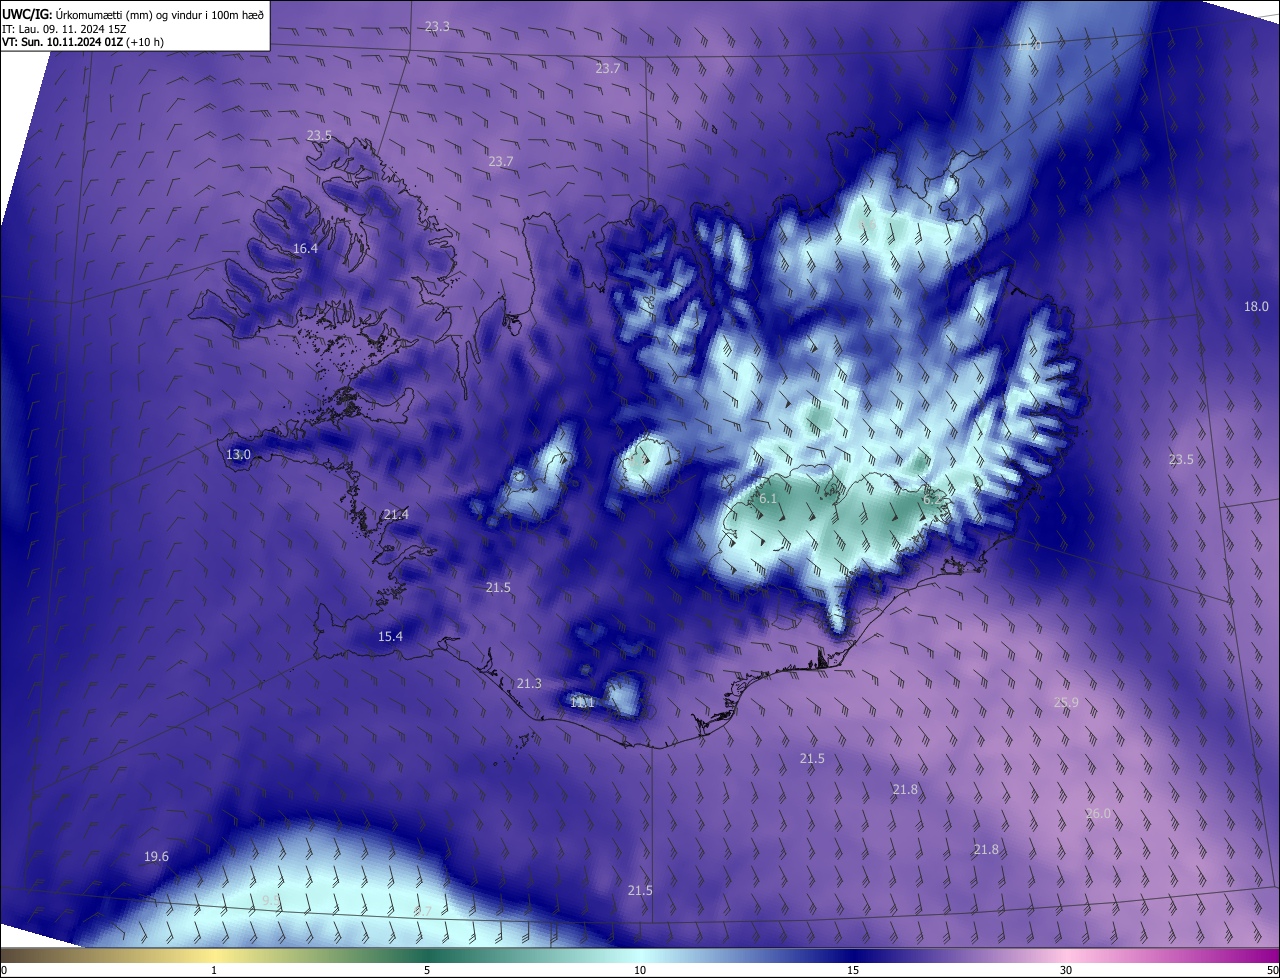This screenshot has width=1280, height=978.
Task: Click the UWC/IG Úrkomumætti title line
Action: click(133, 13)
